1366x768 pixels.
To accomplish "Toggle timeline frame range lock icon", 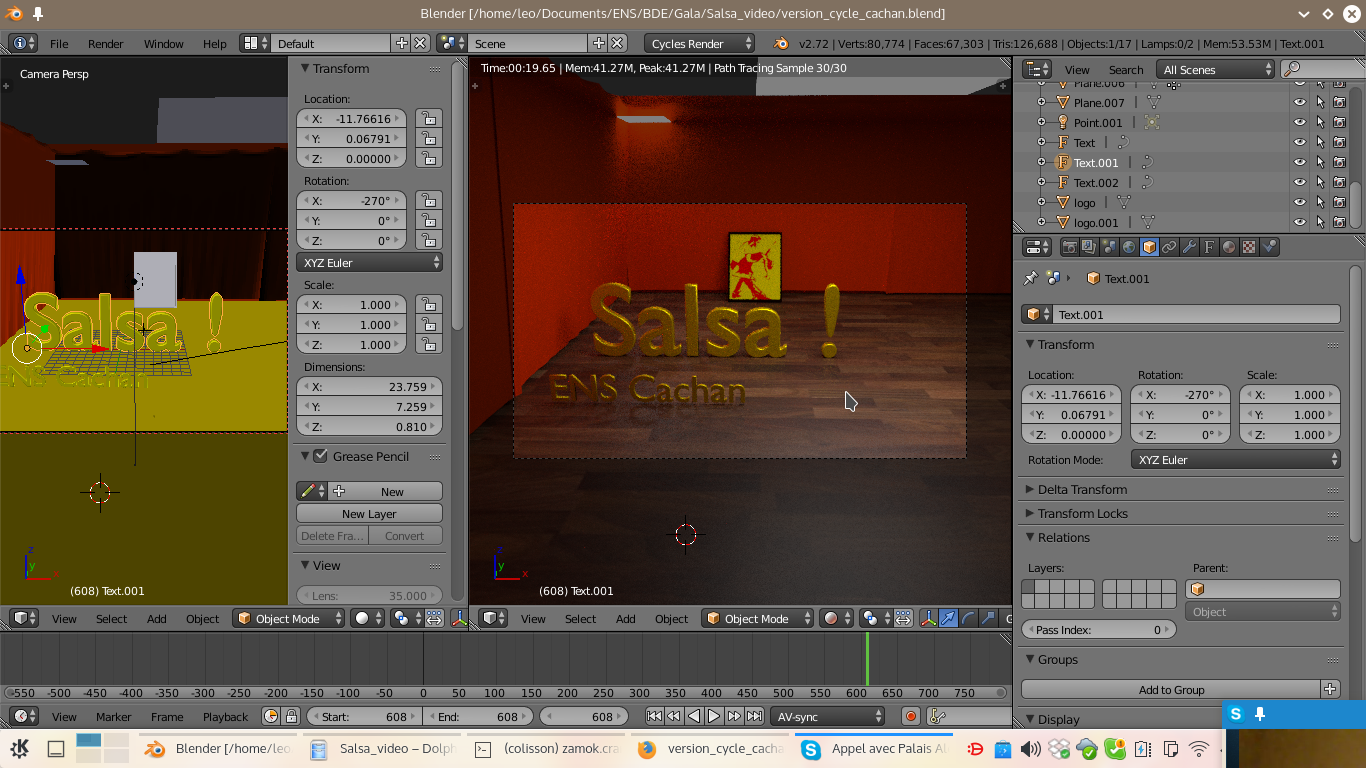I will click(291, 716).
